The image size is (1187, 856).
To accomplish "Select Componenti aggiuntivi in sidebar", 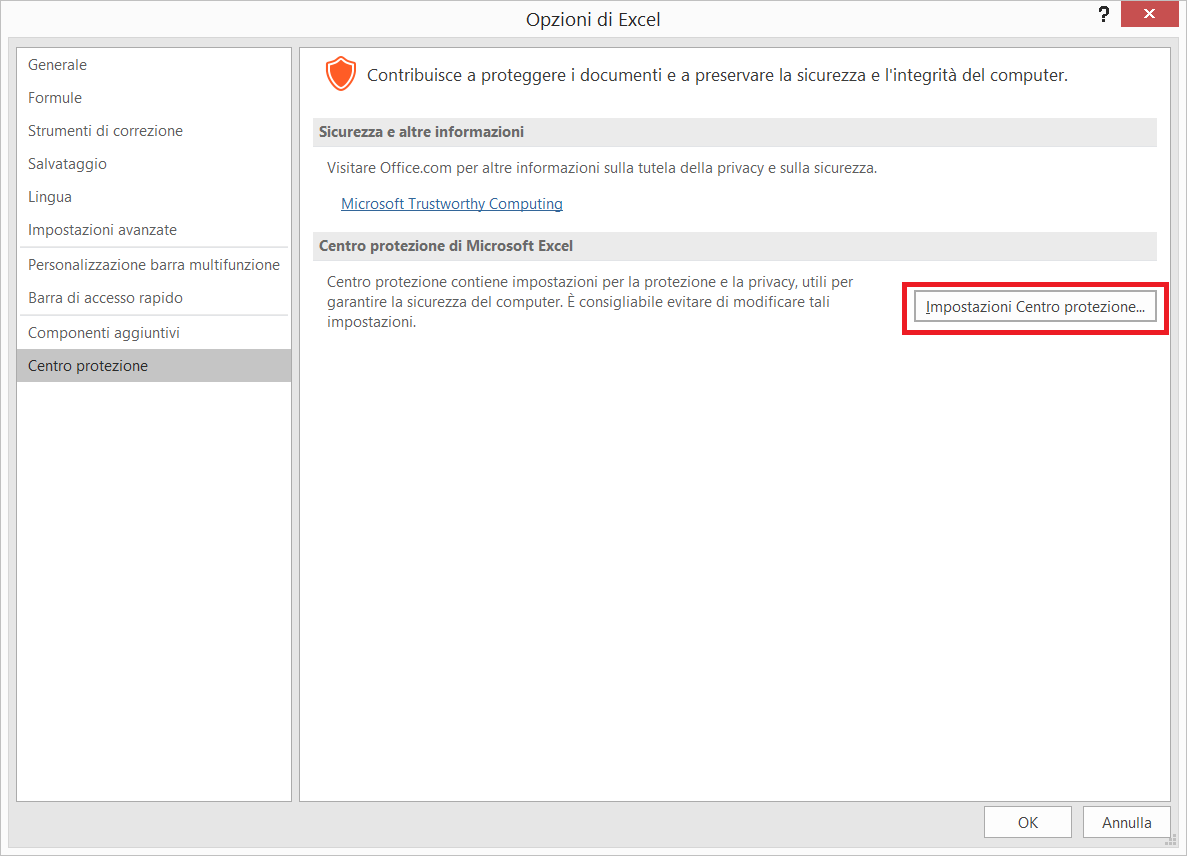I will [x=154, y=333].
